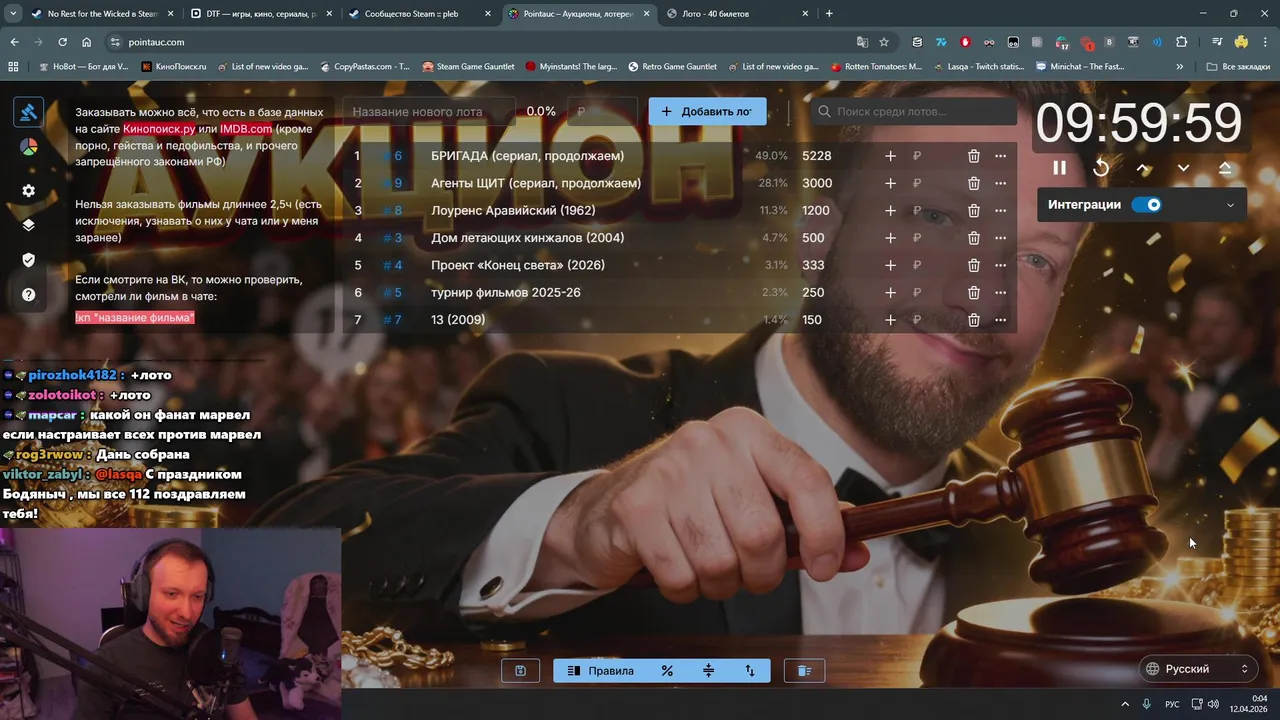The image size is (1280, 720).
Task: Click the extra amount field for Лоуренс Аравийский
Action: click(930, 211)
